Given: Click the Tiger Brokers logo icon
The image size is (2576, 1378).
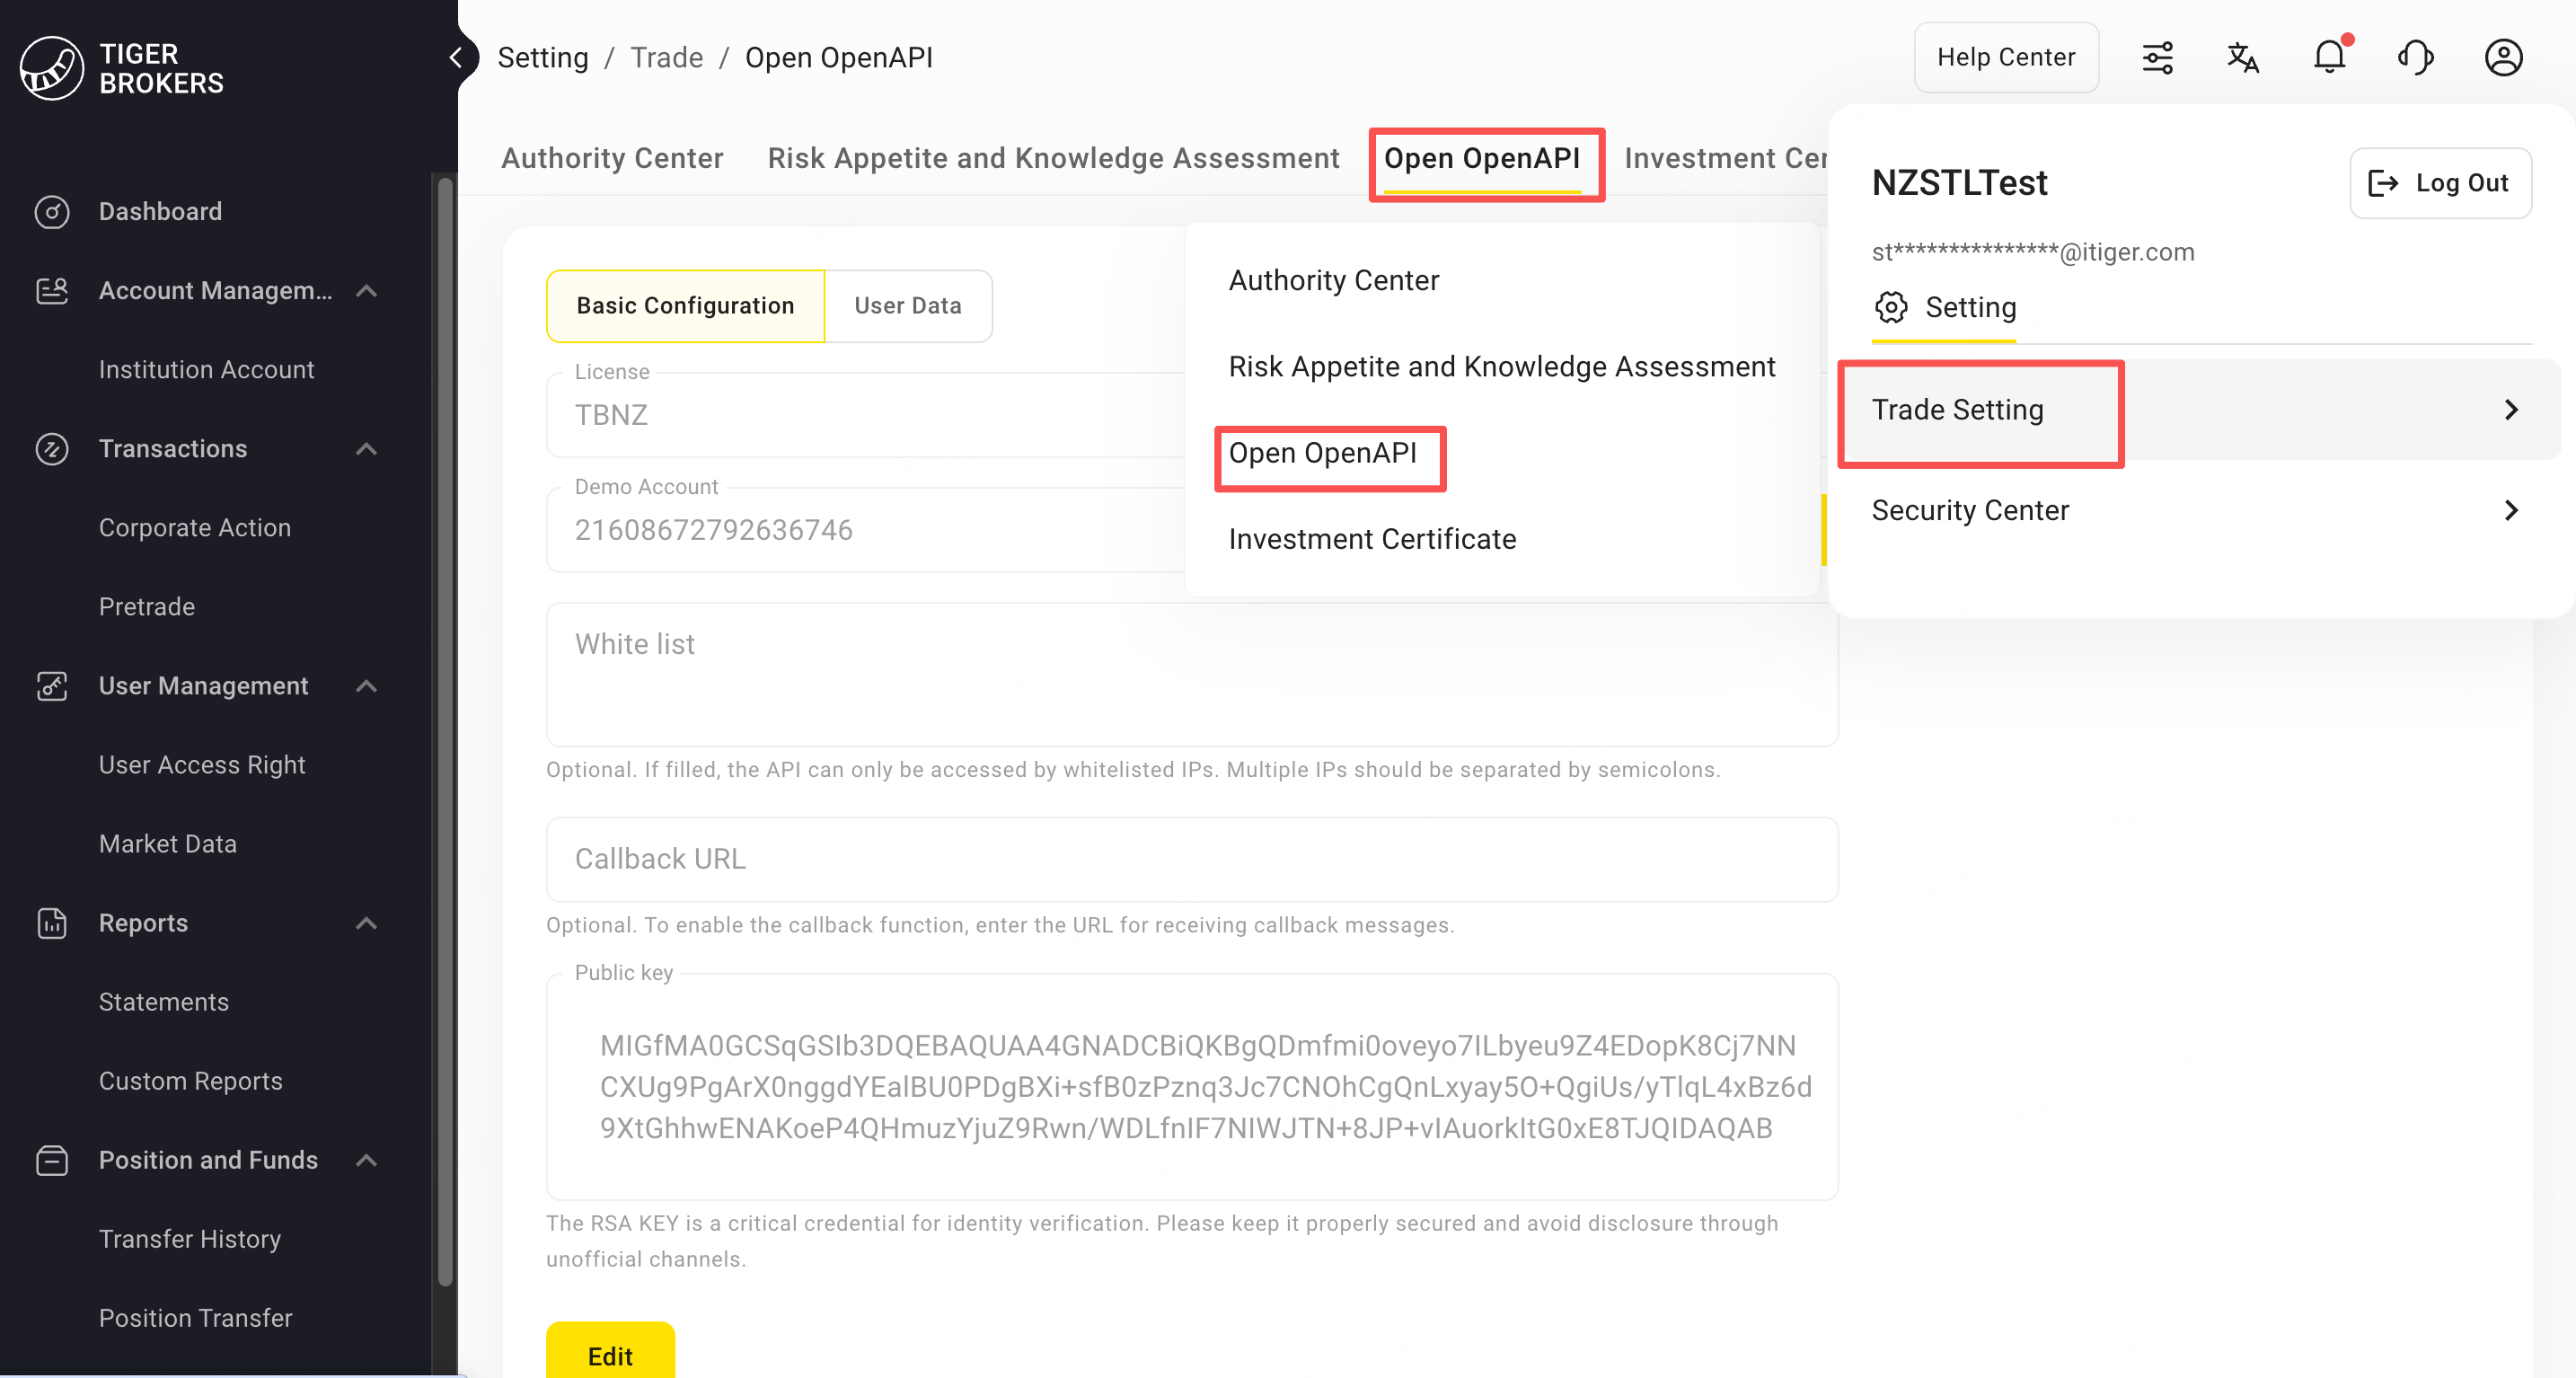Looking at the screenshot, I should tap(51, 68).
